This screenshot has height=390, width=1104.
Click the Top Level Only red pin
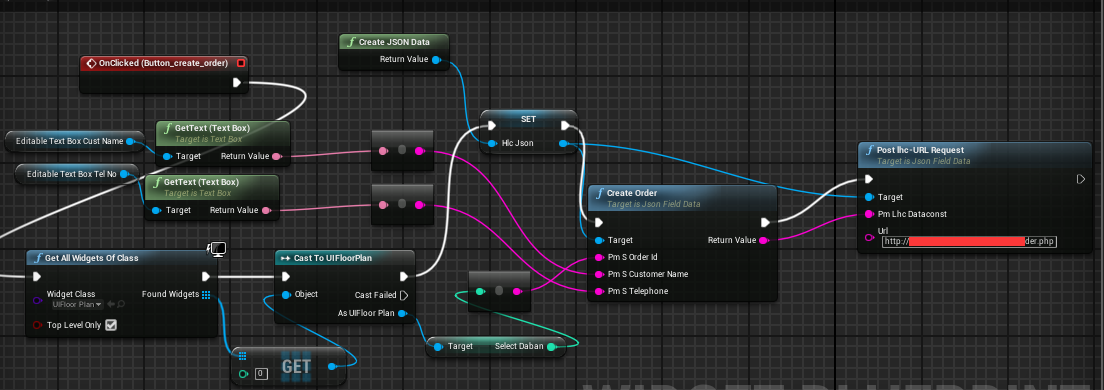[x=37, y=325]
